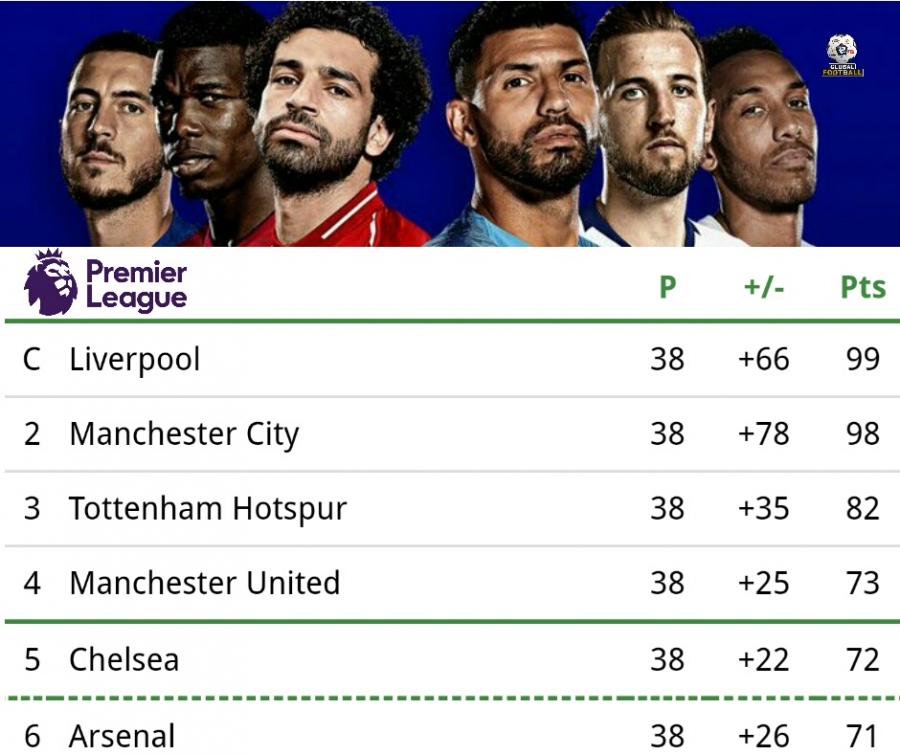Screen dimensions: 900x754
Task: Click the player wearing the red jersey
Action: pyautogui.click(x=330, y=130)
